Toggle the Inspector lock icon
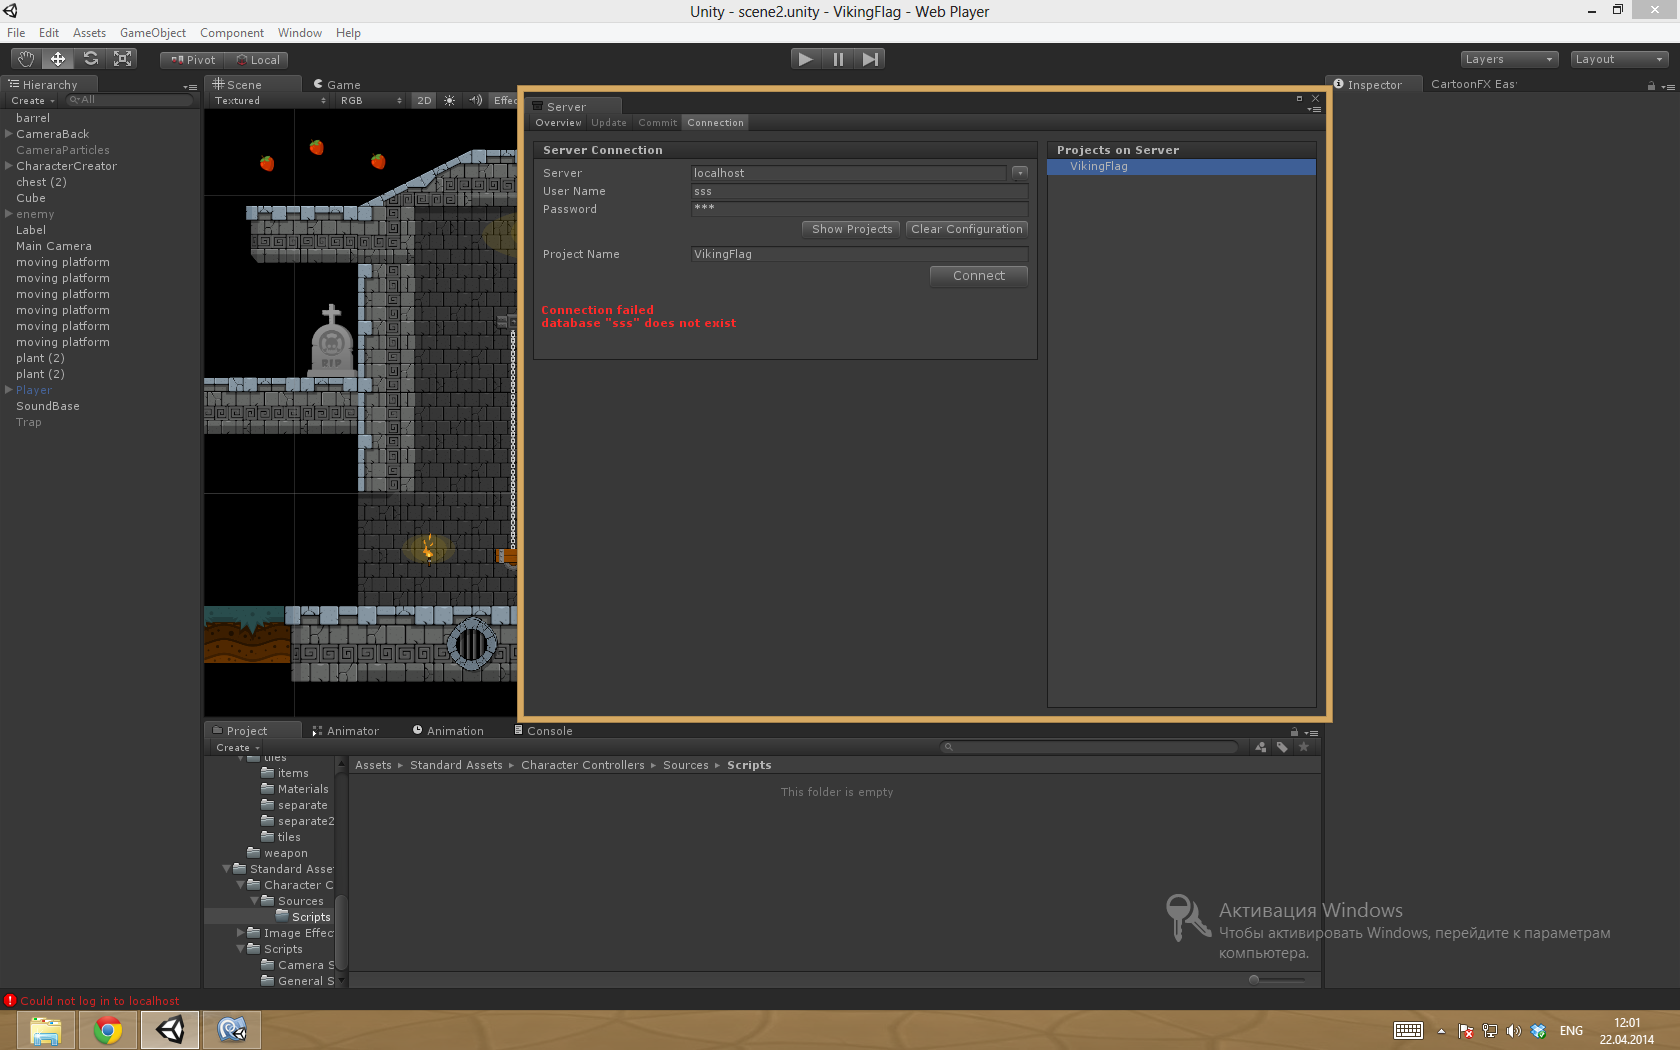This screenshot has height=1050, width=1680. 1651,86
